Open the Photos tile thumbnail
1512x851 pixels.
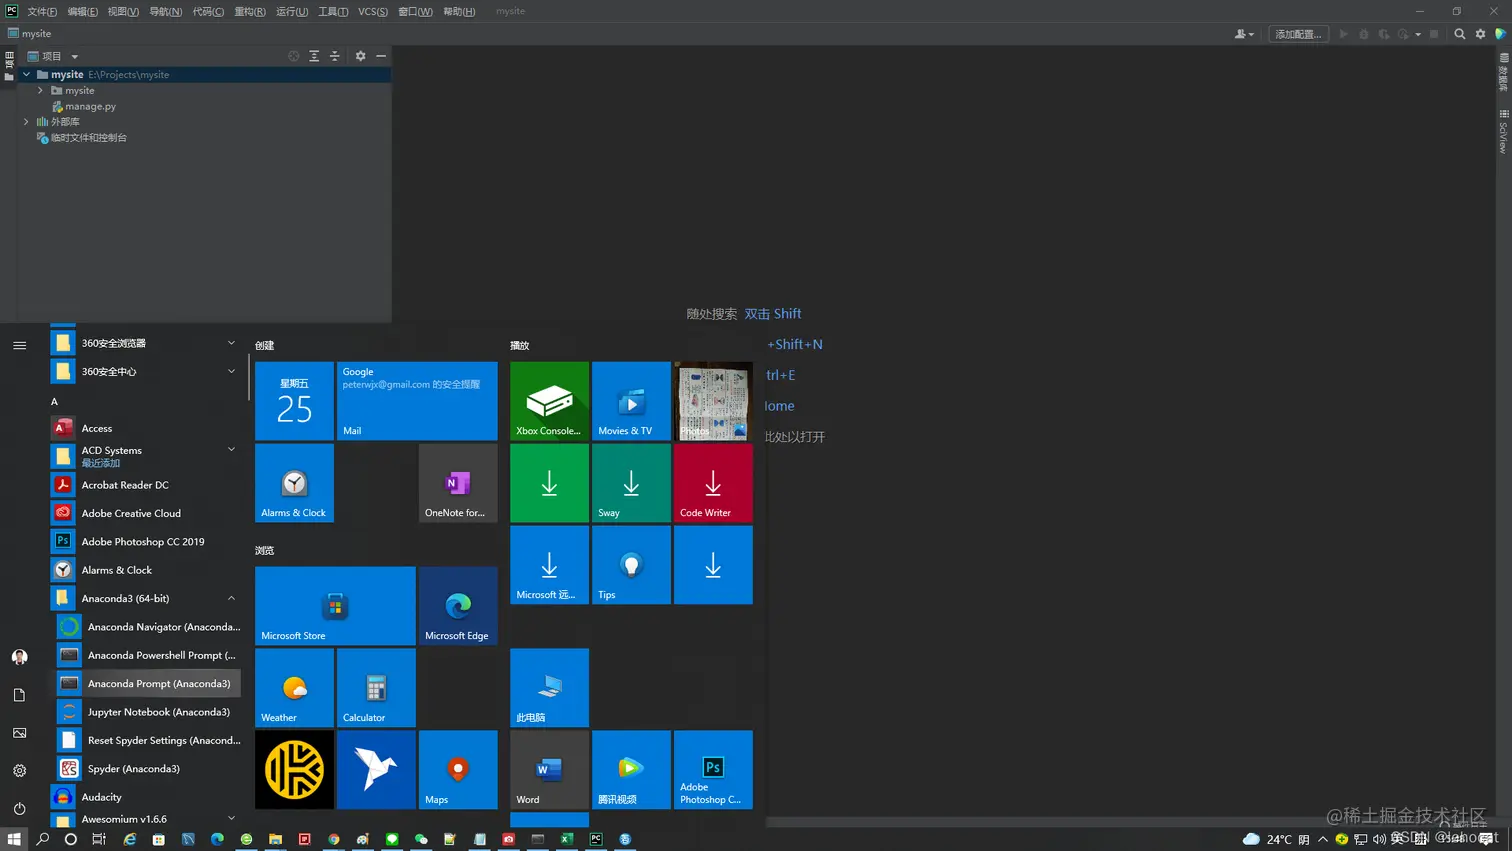tap(713, 401)
